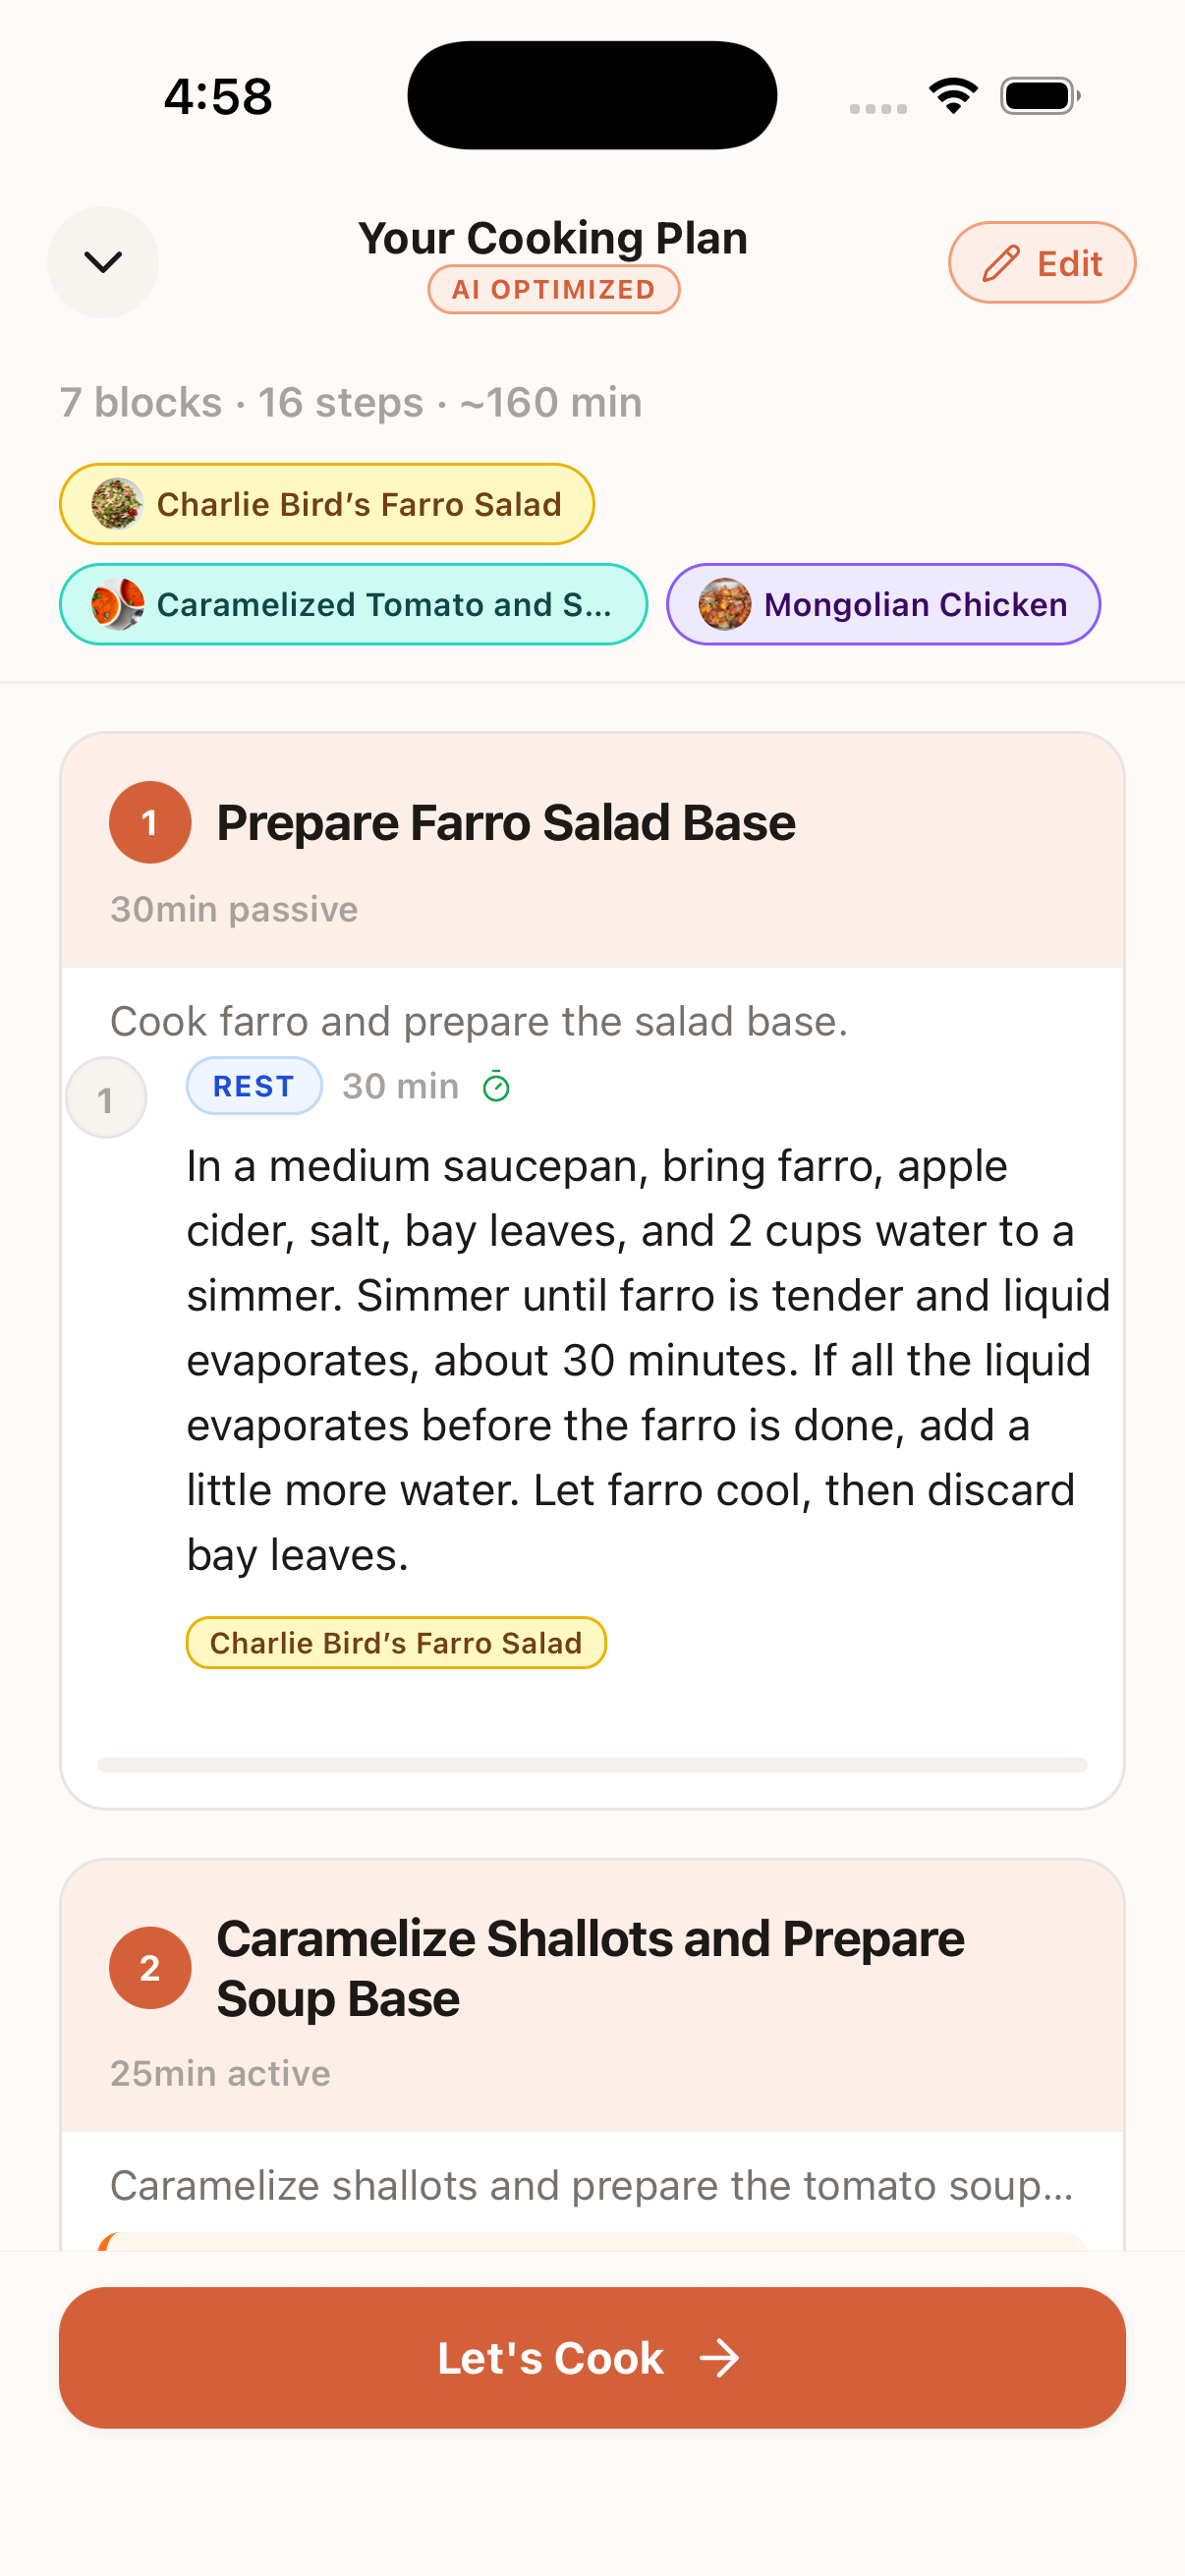Expand Caramelize Shallots and Prepare Soup Base
Viewport: 1185px width, 2576px height.
590,1968
